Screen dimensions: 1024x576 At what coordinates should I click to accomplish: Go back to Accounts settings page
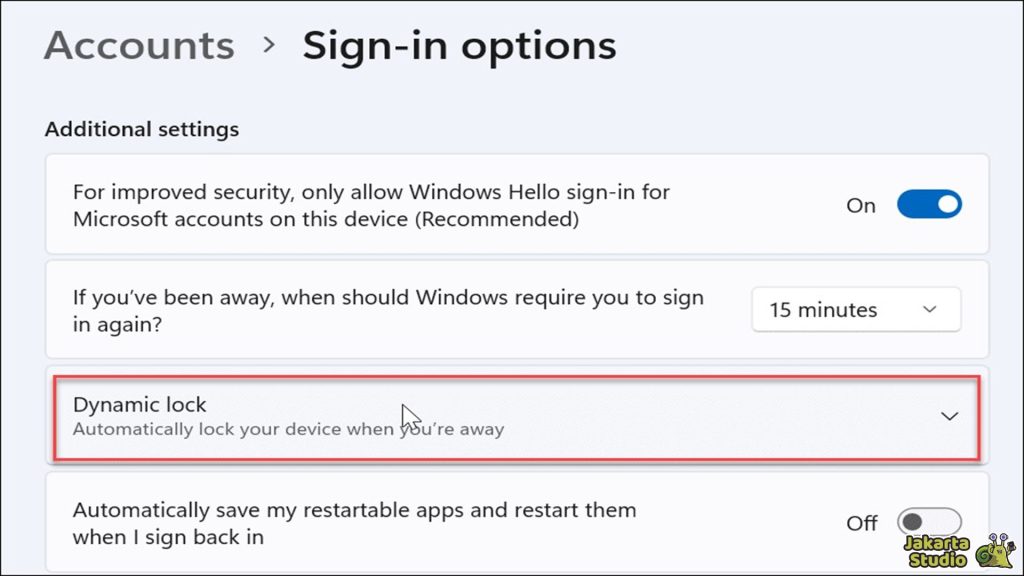[x=138, y=45]
